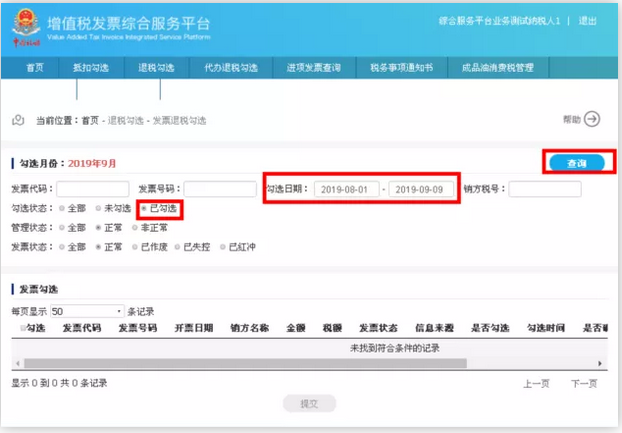Click the left arrow of horizontal scrollbar
This screenshot has width=622, height=433.
point(16,363)
